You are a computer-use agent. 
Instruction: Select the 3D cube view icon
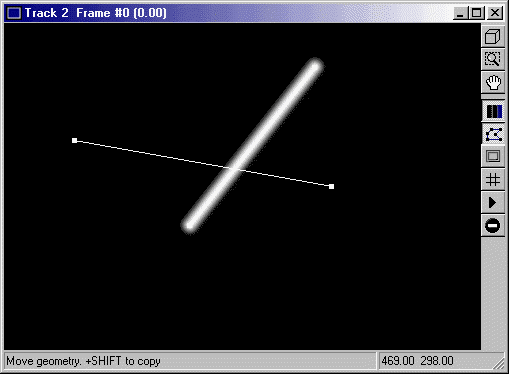(493, 36)
